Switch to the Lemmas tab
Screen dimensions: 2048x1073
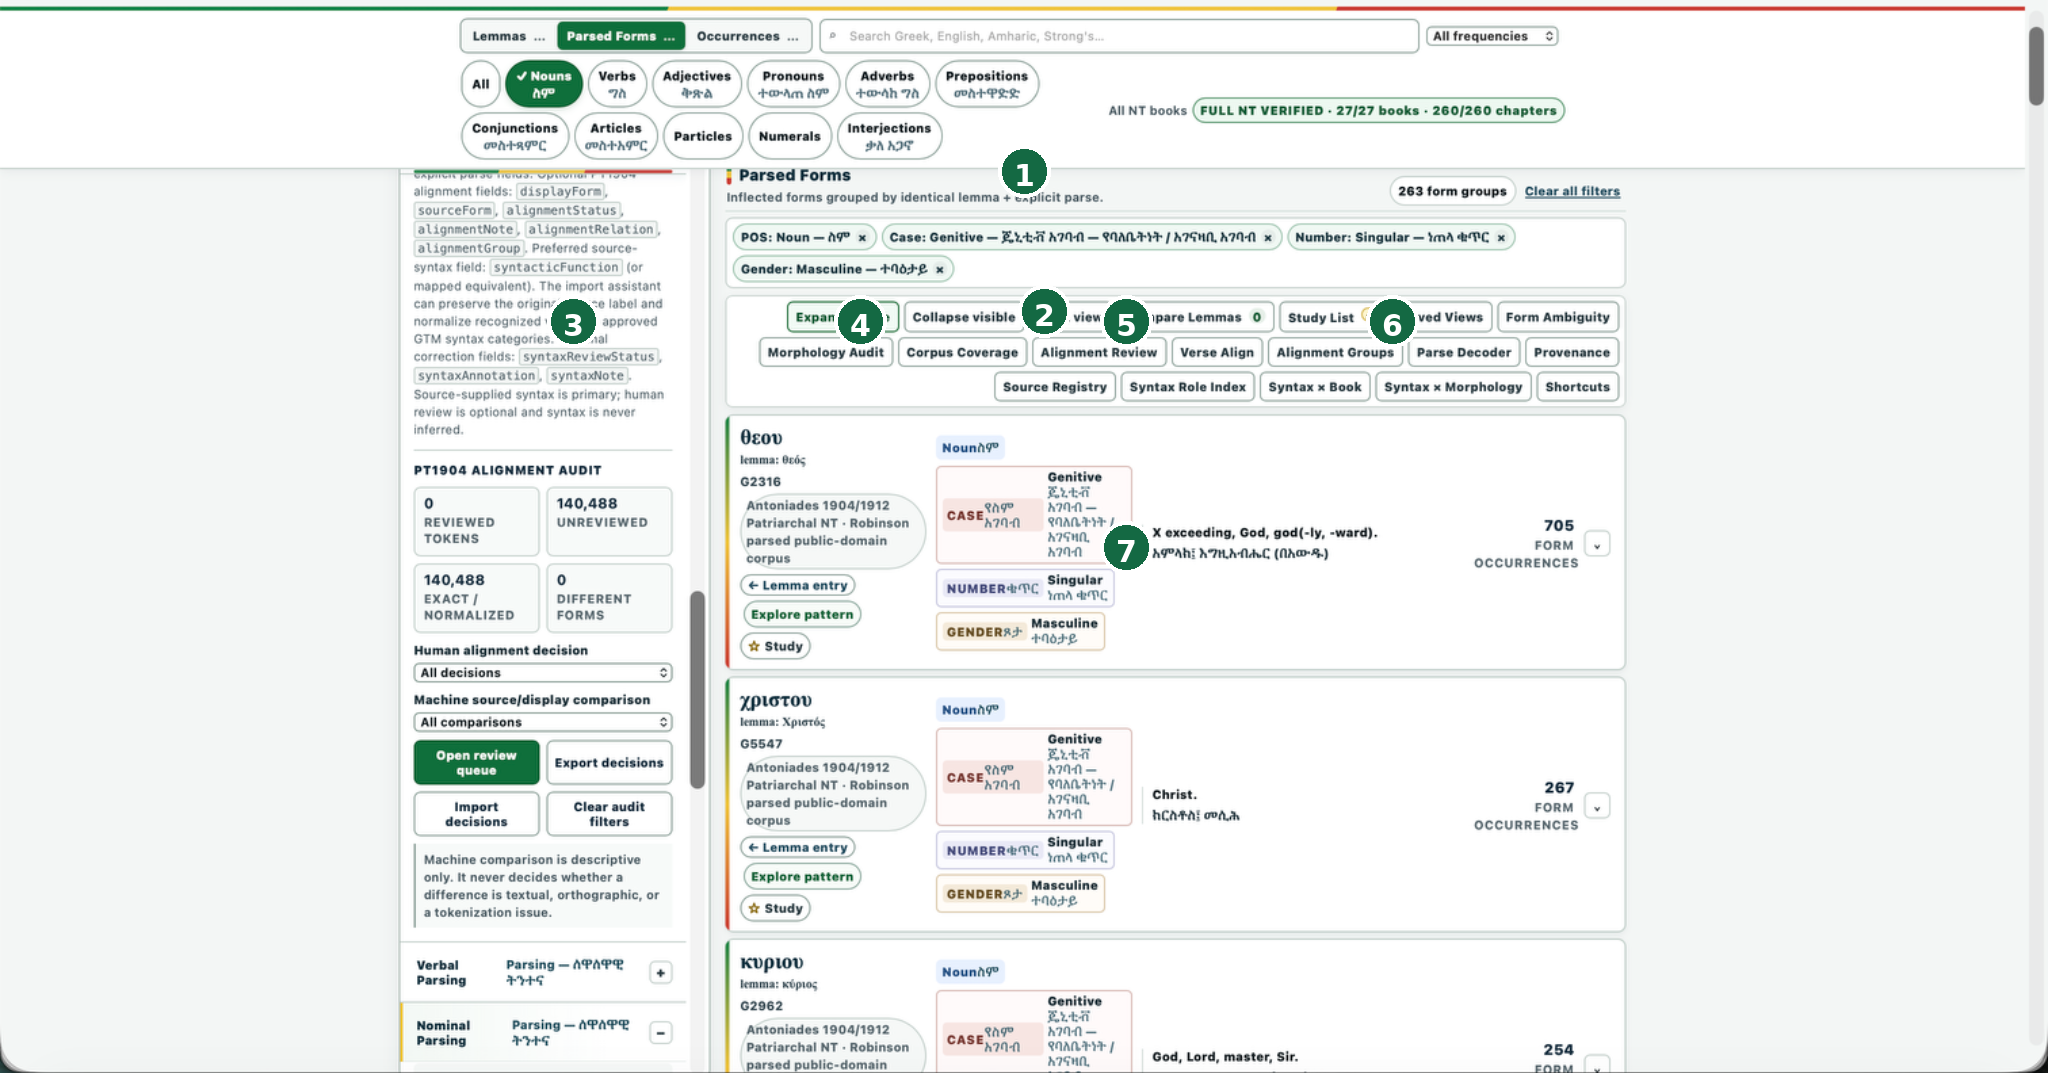point(508,36)
